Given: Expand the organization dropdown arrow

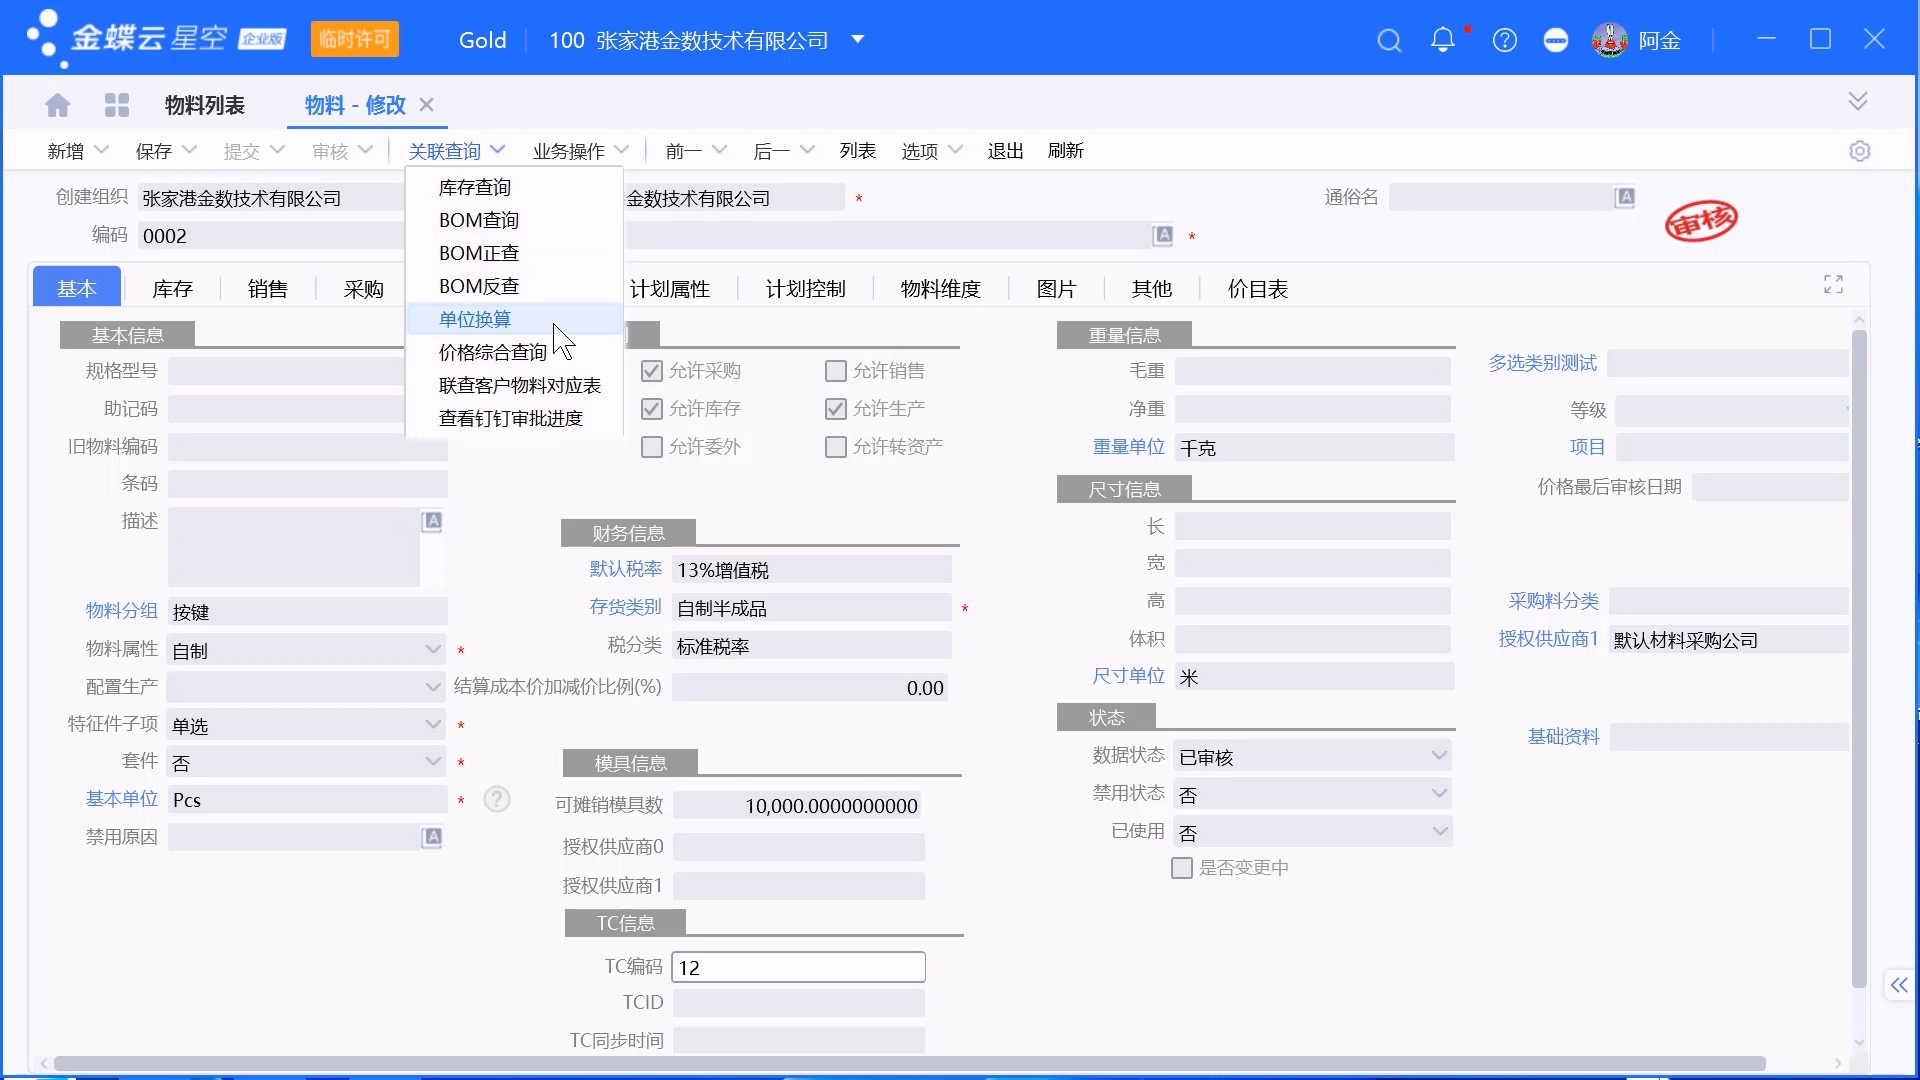Looking at the screenshot, I should 857,40.
